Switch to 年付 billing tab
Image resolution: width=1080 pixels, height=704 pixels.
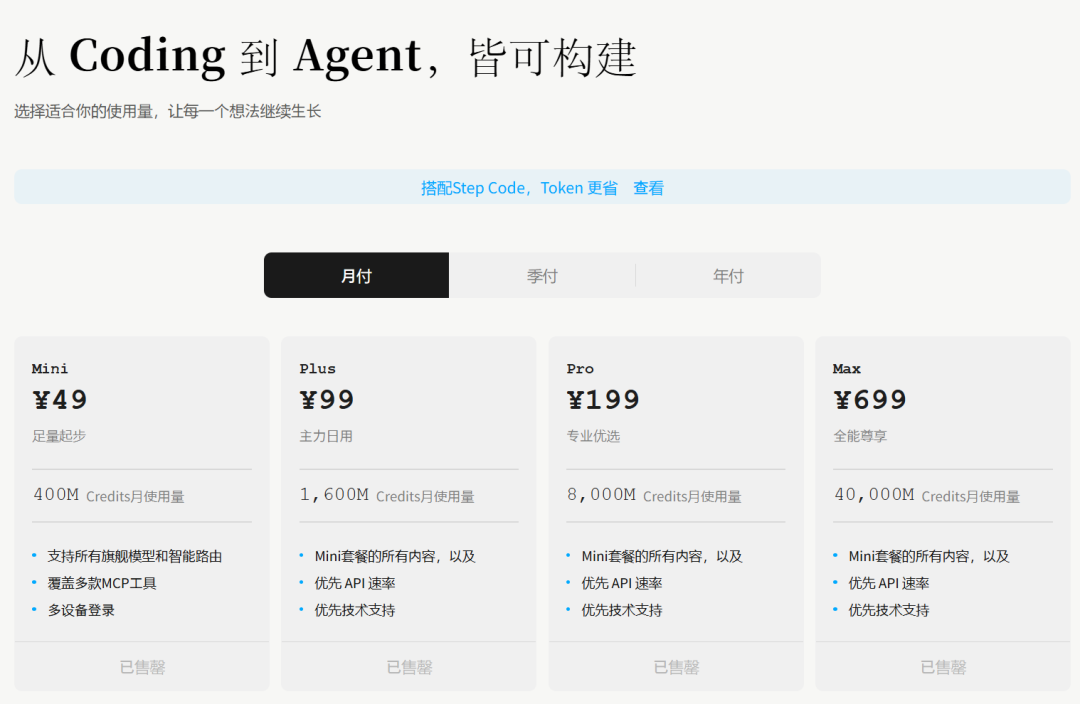click(x=728, y=276)
